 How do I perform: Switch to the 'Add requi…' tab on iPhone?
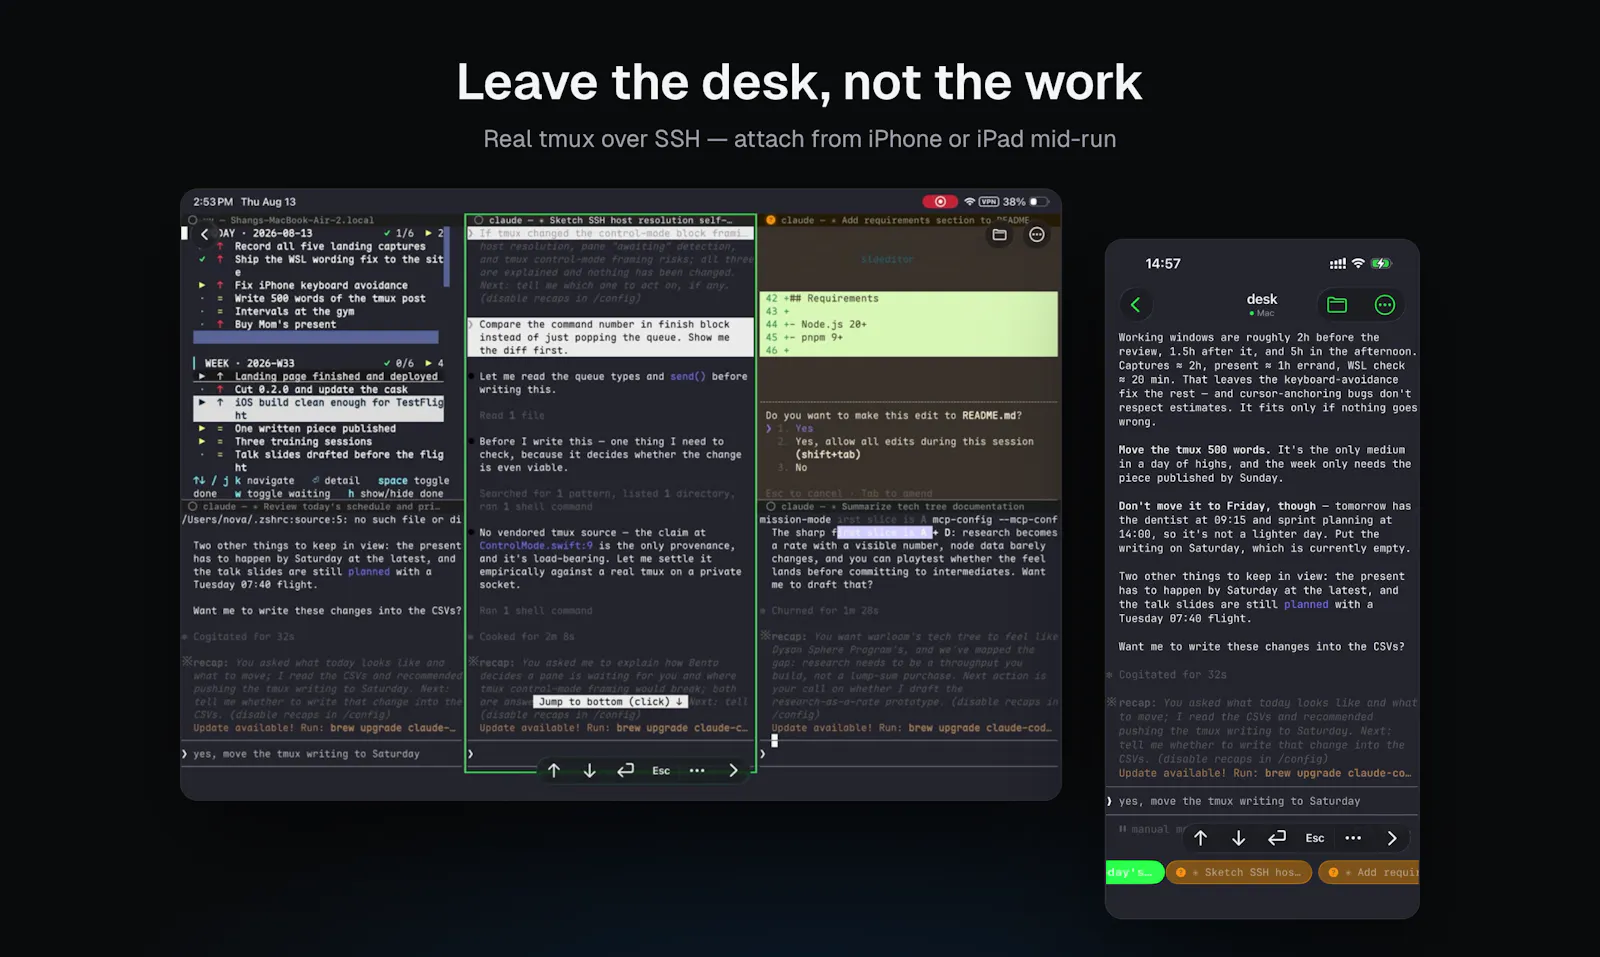pyautogui.click(x=1369, y=872)
